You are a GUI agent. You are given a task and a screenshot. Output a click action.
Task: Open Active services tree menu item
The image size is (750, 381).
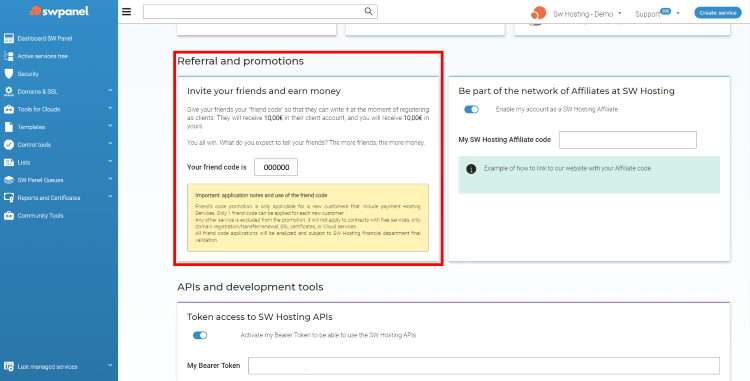pos(43,56)
